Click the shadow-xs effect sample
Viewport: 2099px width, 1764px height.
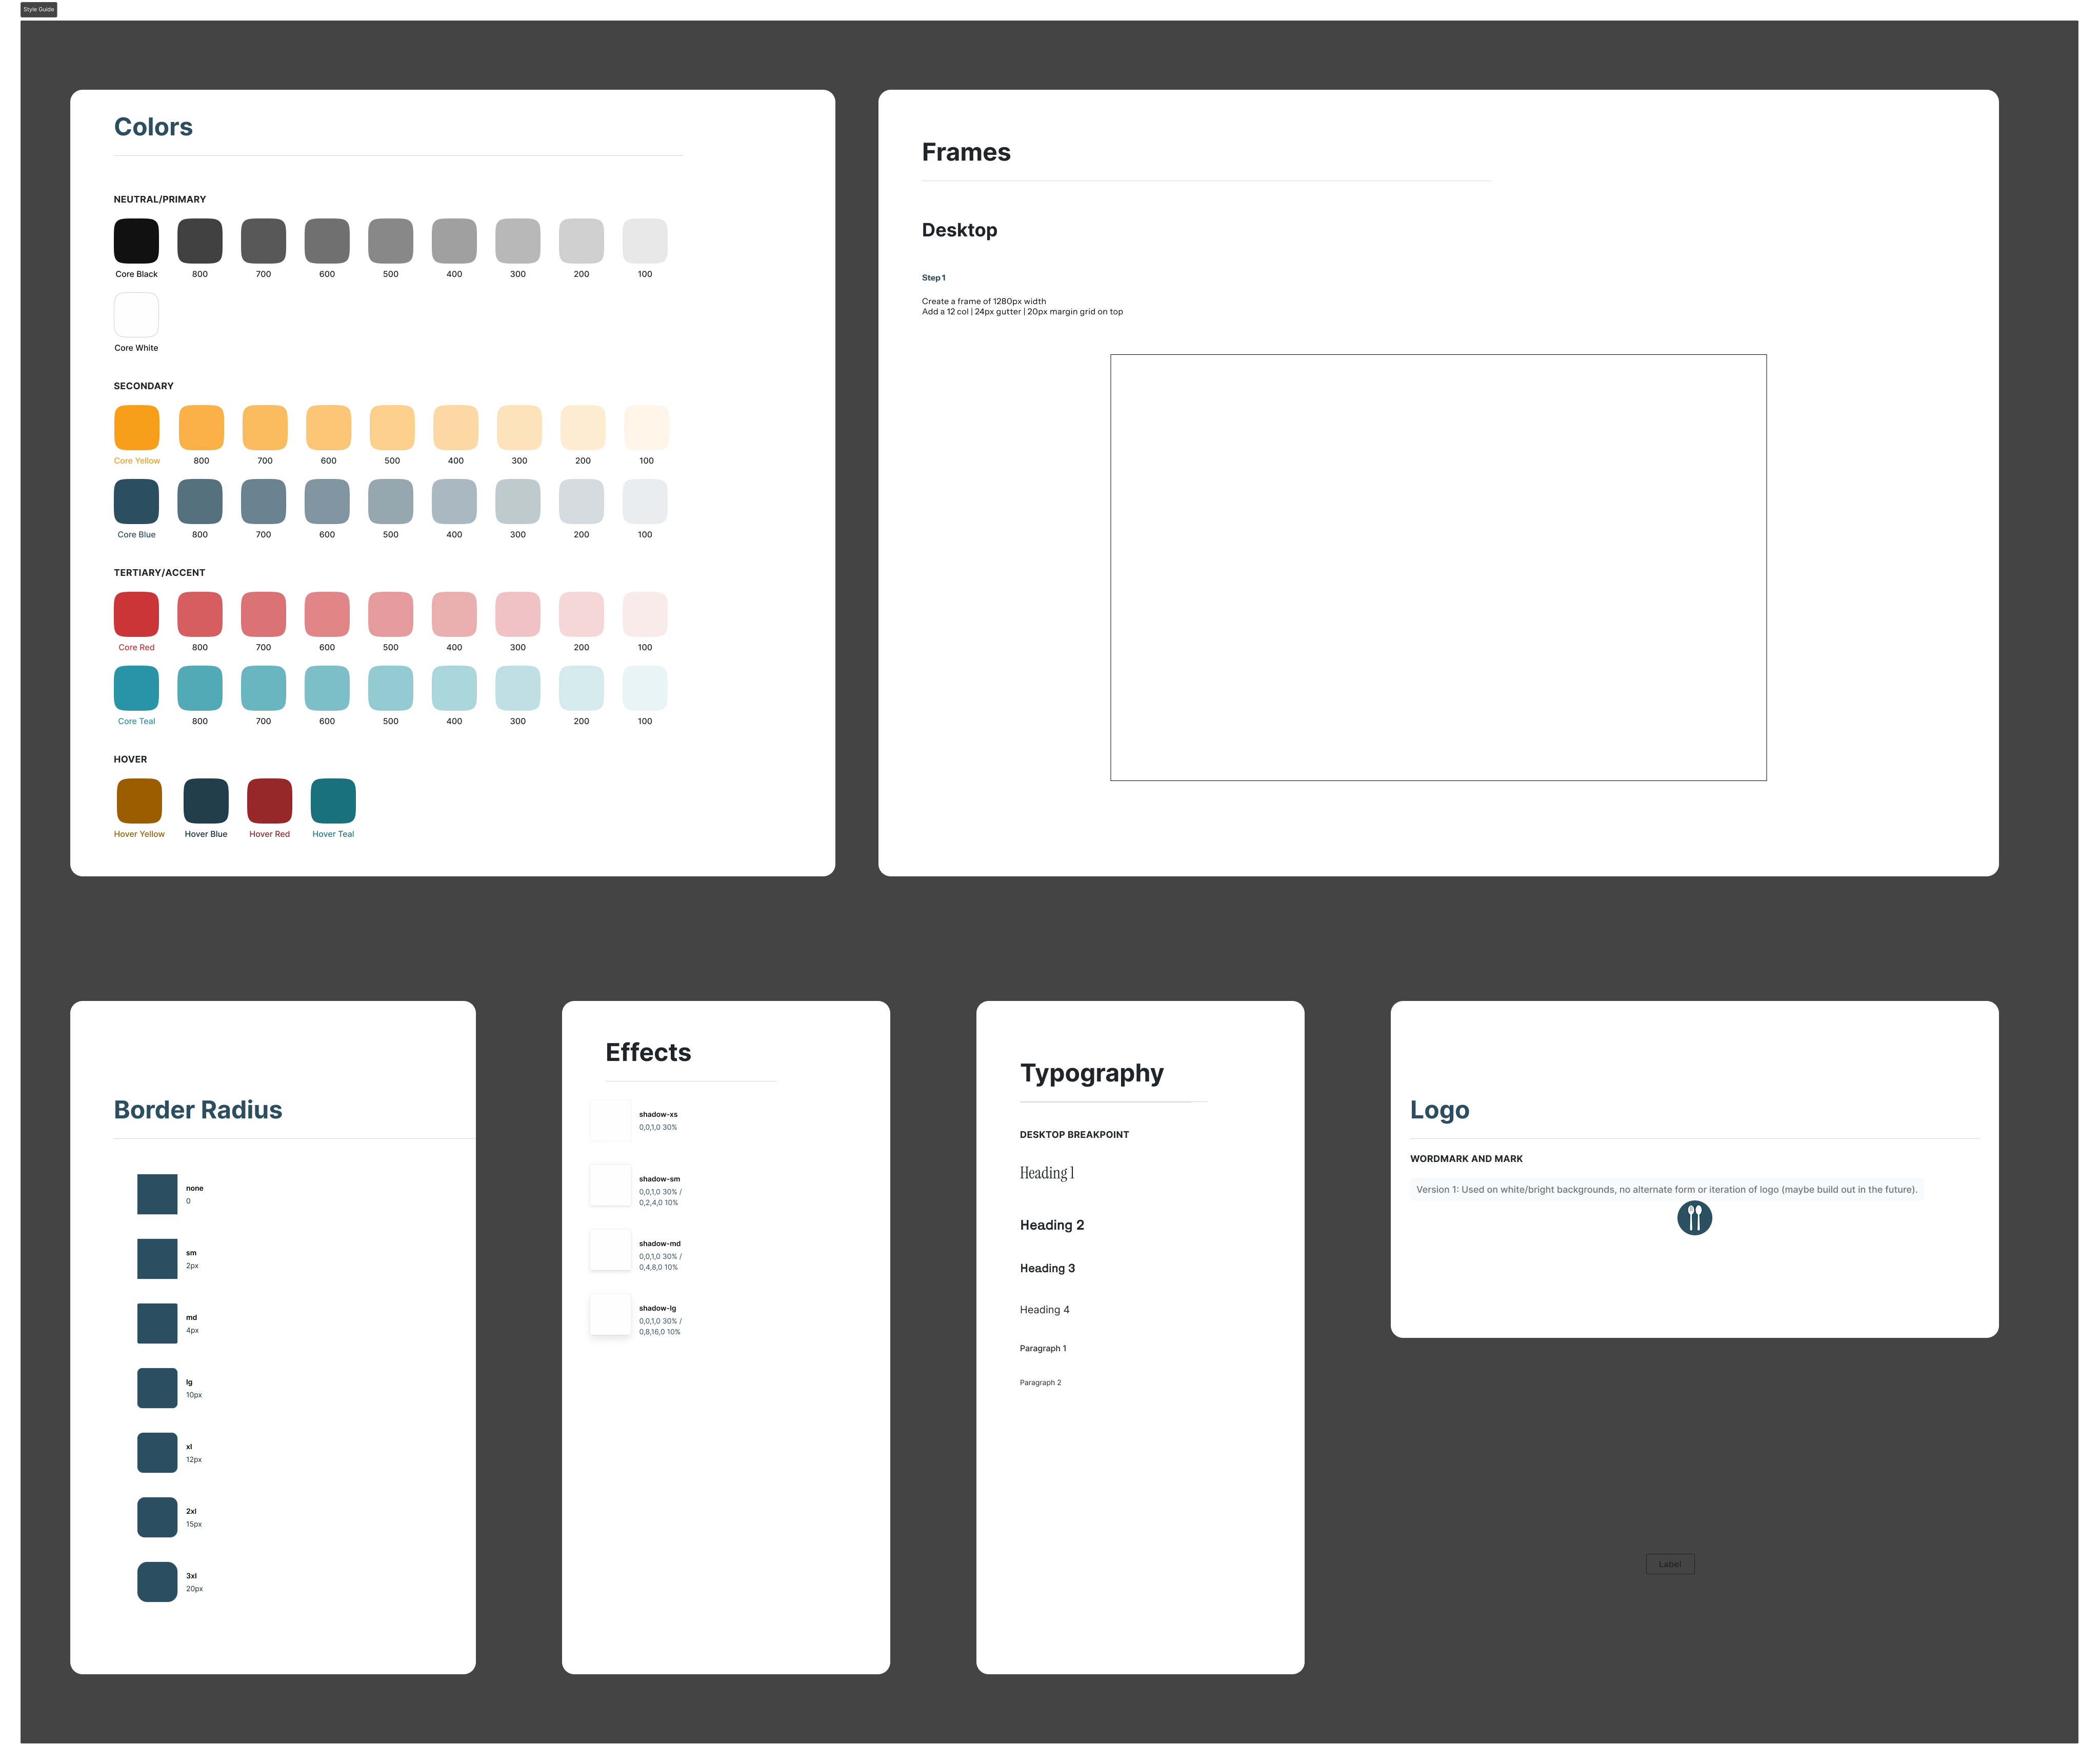click(x=610, y=1120)
